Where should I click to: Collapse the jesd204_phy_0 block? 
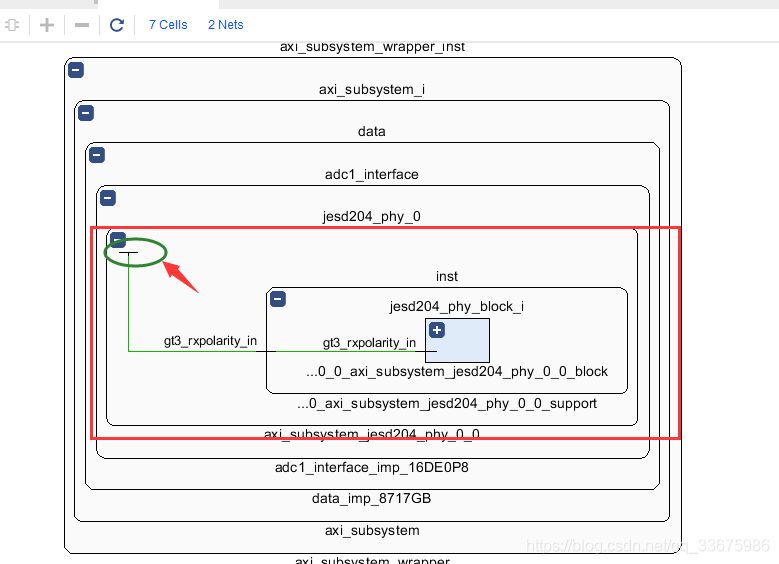tap(118, 240)
